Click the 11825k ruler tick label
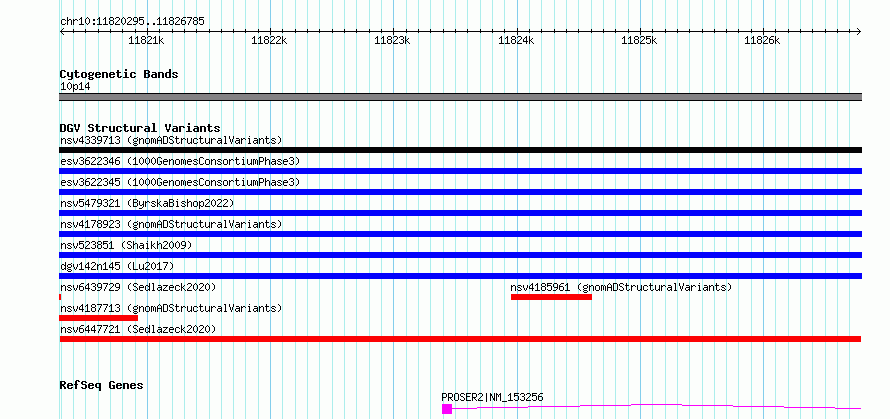 coord(640,40)
